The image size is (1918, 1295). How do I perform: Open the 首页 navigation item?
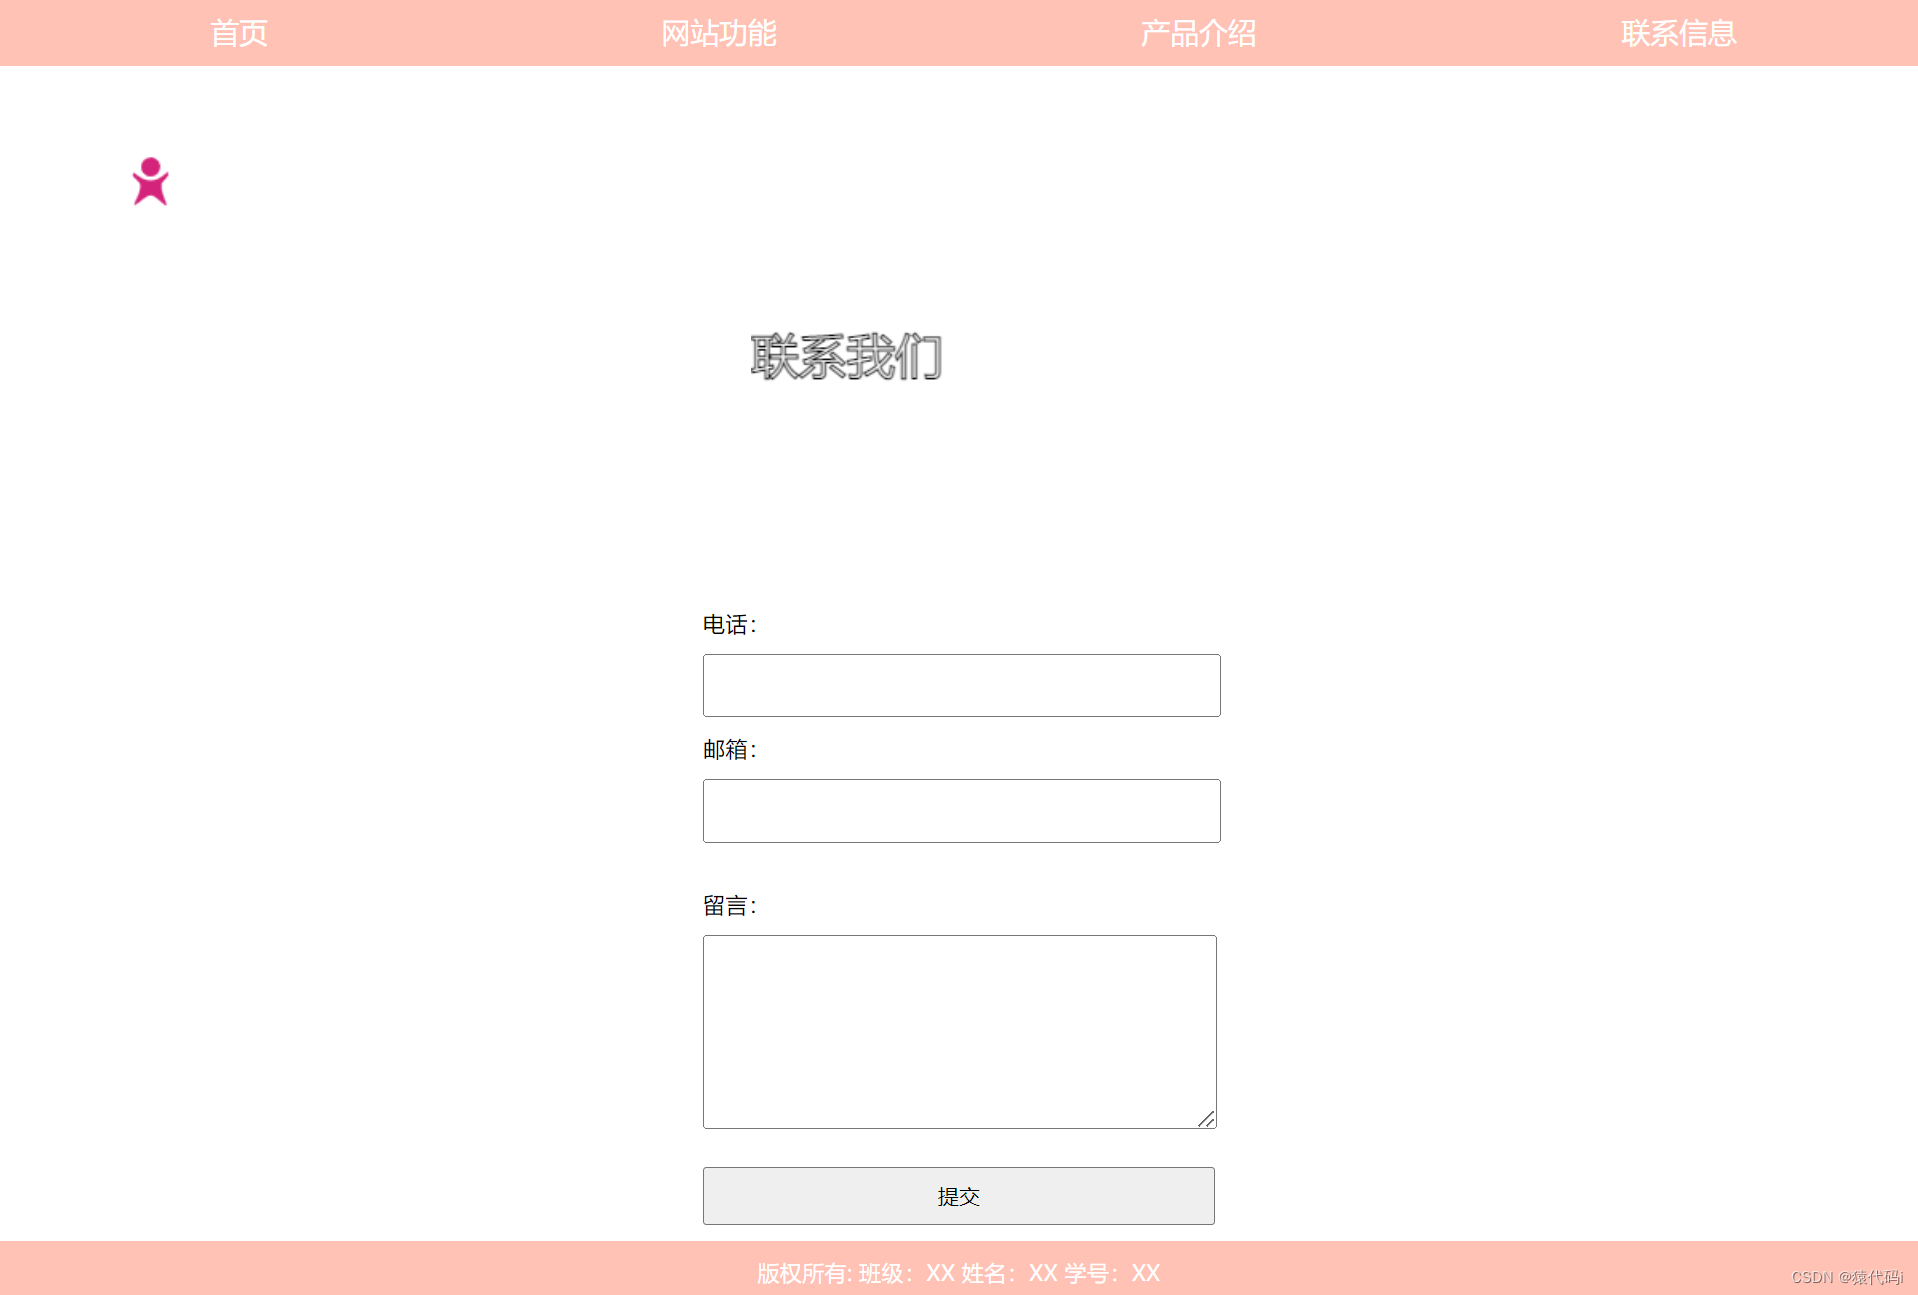[x=239, y=33]
